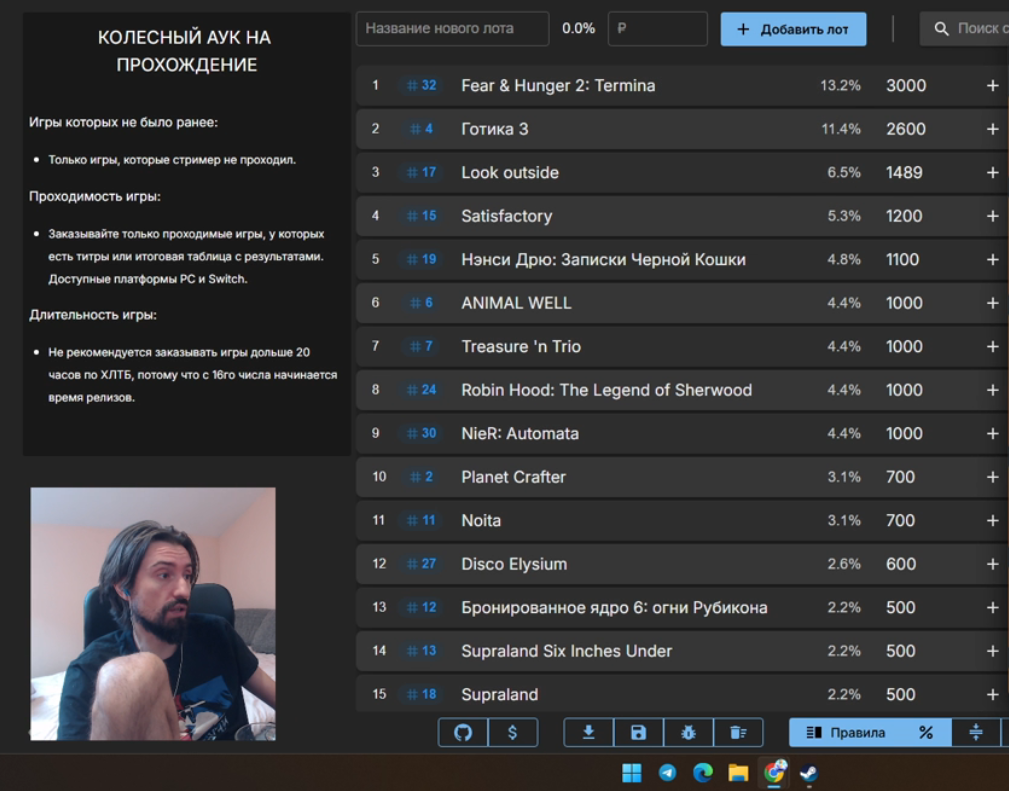The height and width of the screenshot is (791, 1009).
Task: Select the Treasure 'n Trio lot name
Action: coord(521,346)
